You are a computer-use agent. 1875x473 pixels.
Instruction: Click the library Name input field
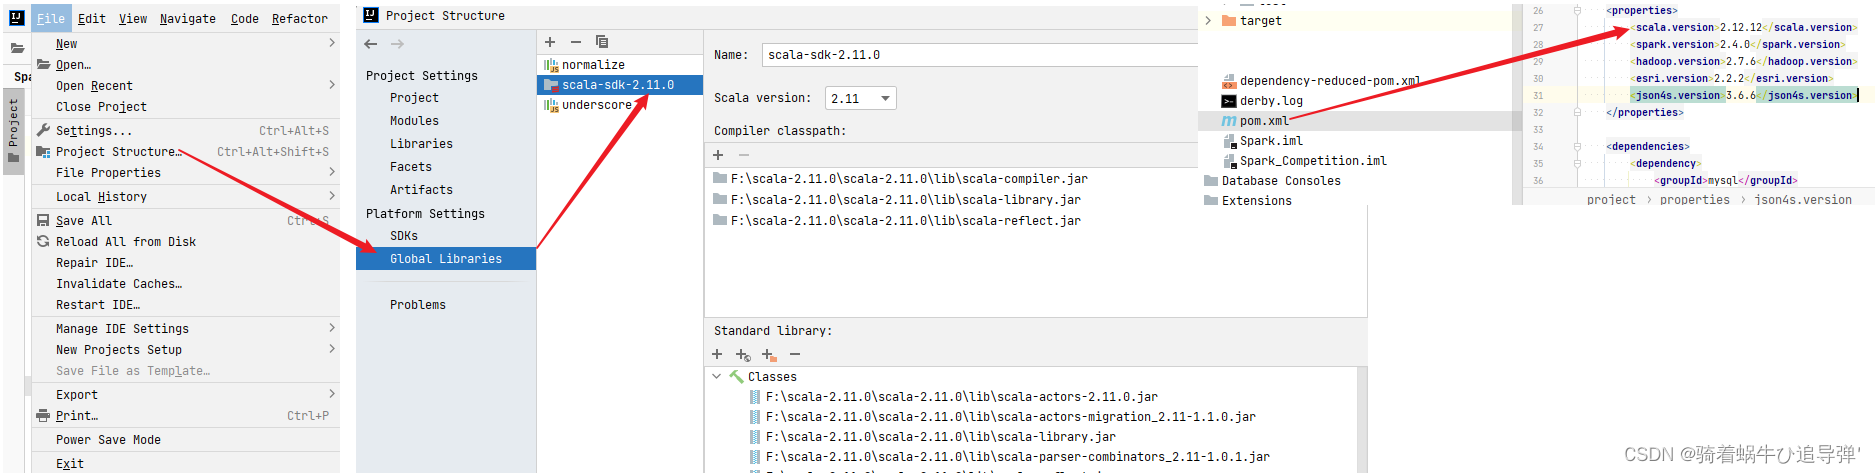point(980,55)
